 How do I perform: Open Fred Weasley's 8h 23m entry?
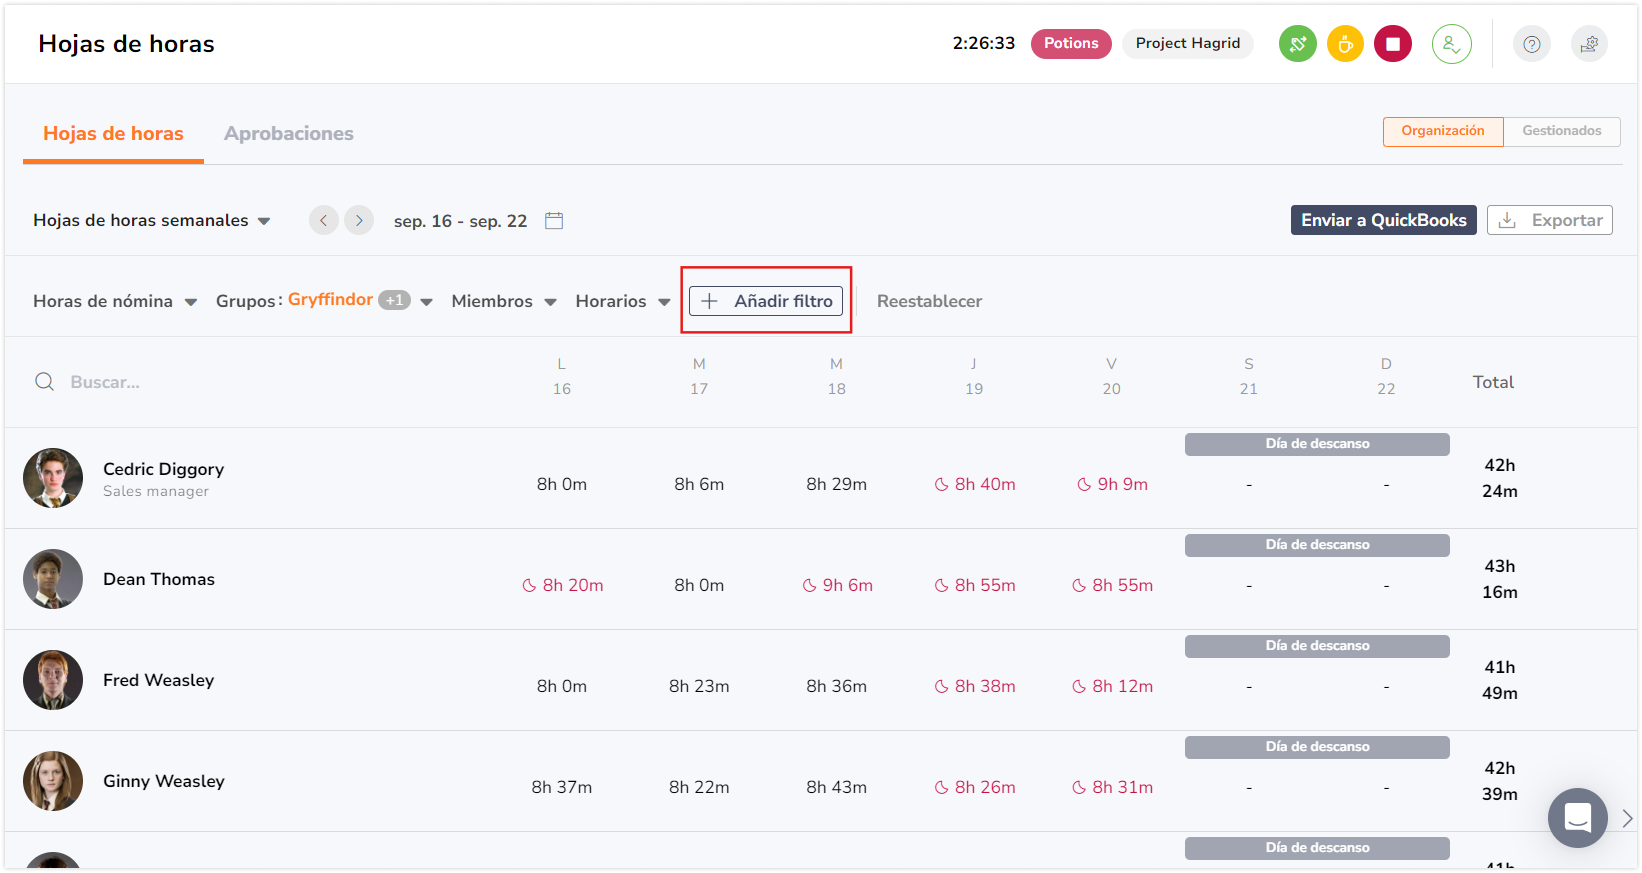pos(699,686)
